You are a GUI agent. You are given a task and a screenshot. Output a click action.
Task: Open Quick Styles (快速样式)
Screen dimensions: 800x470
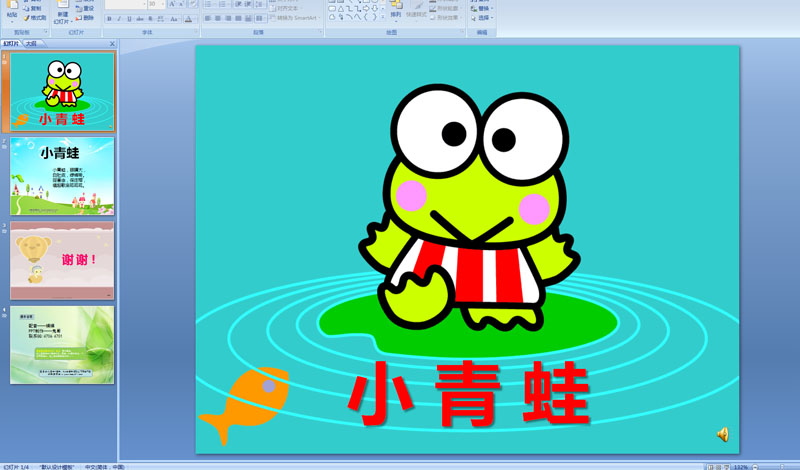point(416,11)
